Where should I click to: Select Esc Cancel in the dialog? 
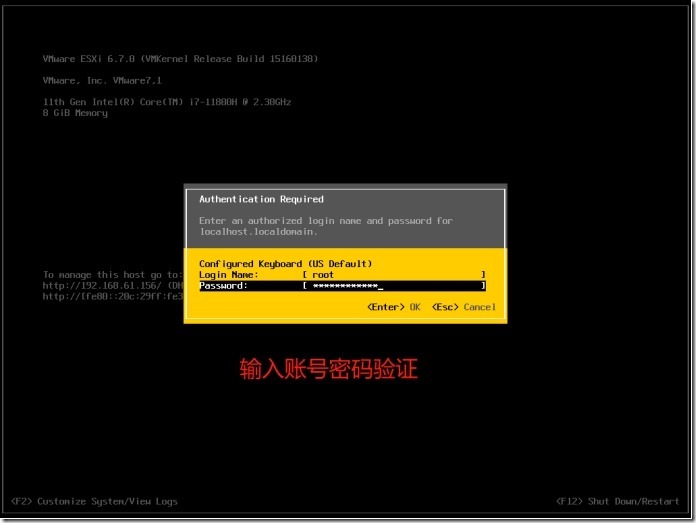pyautogui.click(x=464, y=307)
